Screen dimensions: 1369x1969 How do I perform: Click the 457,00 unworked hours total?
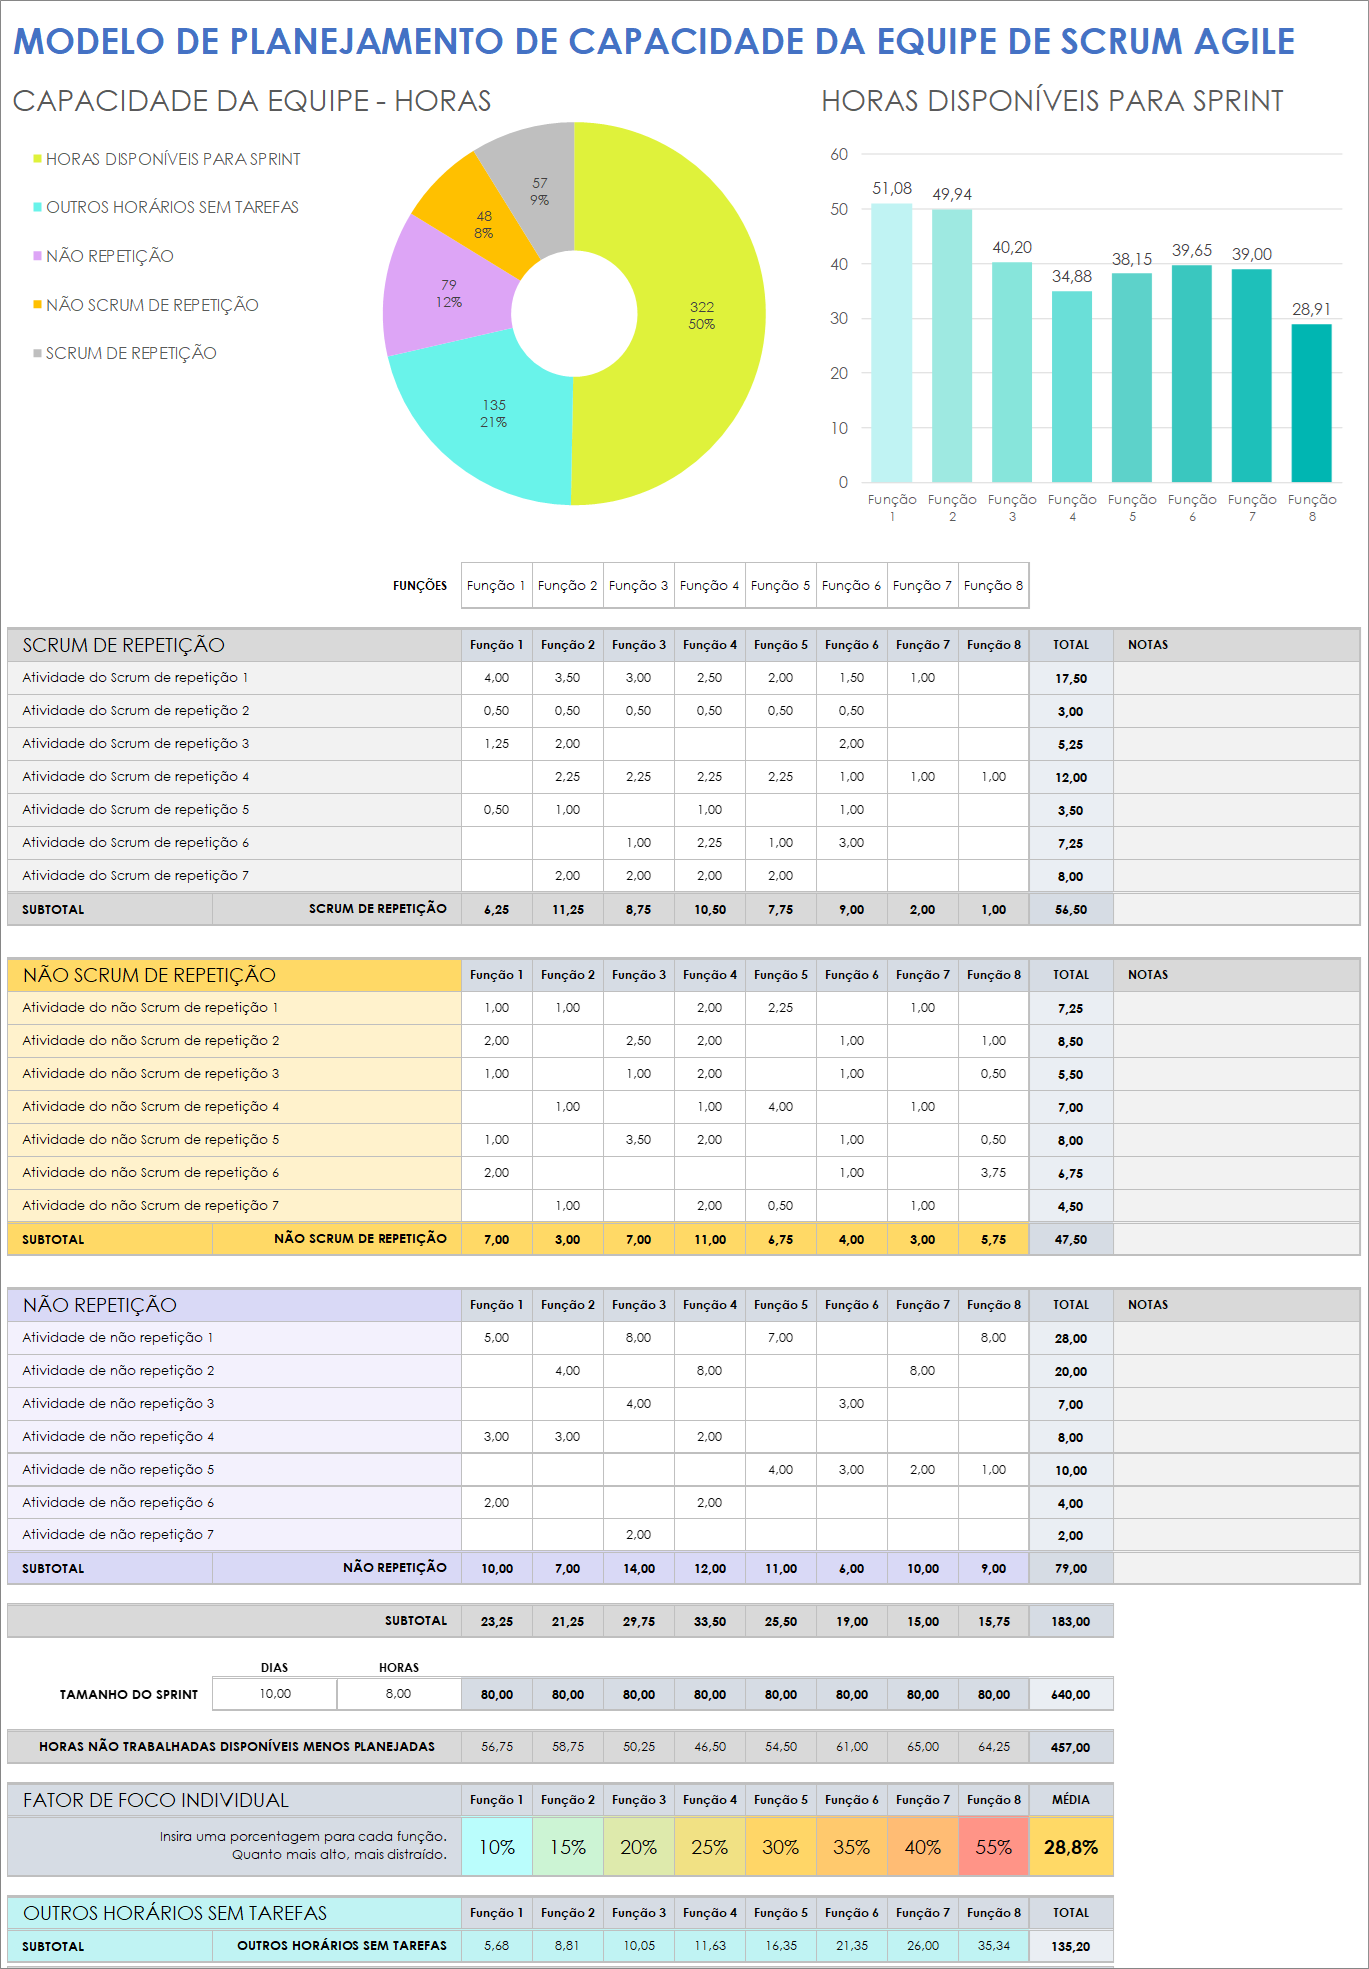click(x=1071, y=1748)
